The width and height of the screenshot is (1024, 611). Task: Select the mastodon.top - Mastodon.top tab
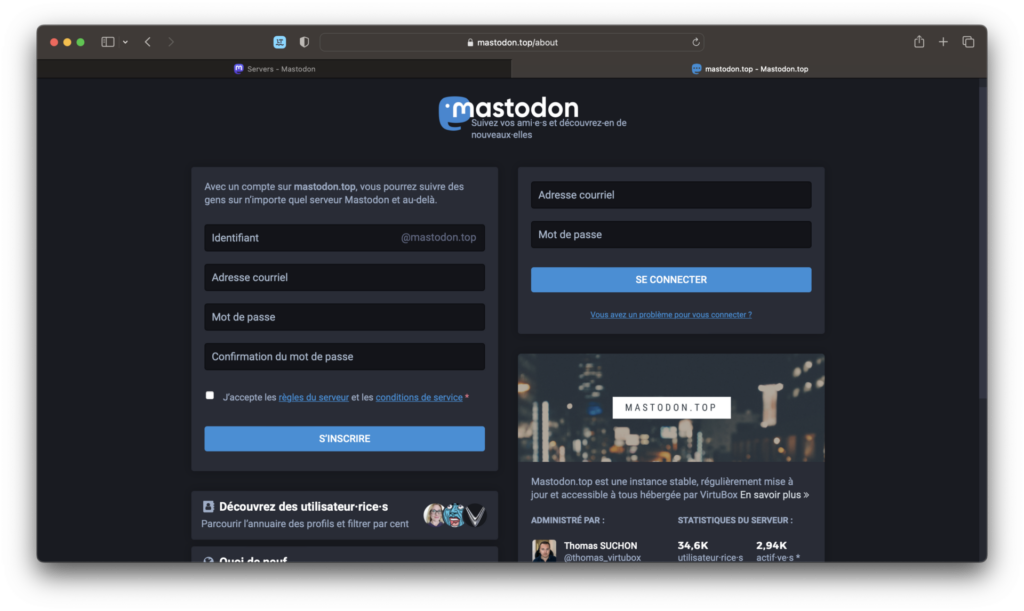click(x=749, y=69)
